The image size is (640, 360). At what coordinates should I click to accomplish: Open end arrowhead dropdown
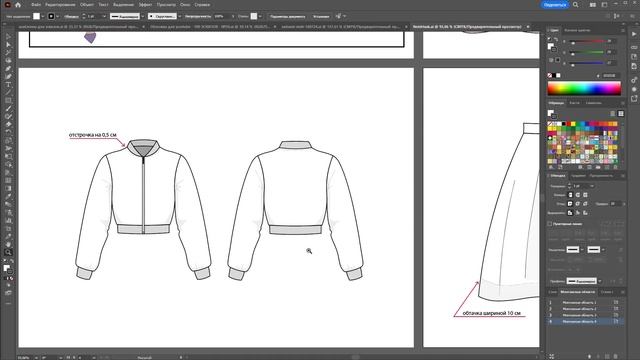point(603,249)
